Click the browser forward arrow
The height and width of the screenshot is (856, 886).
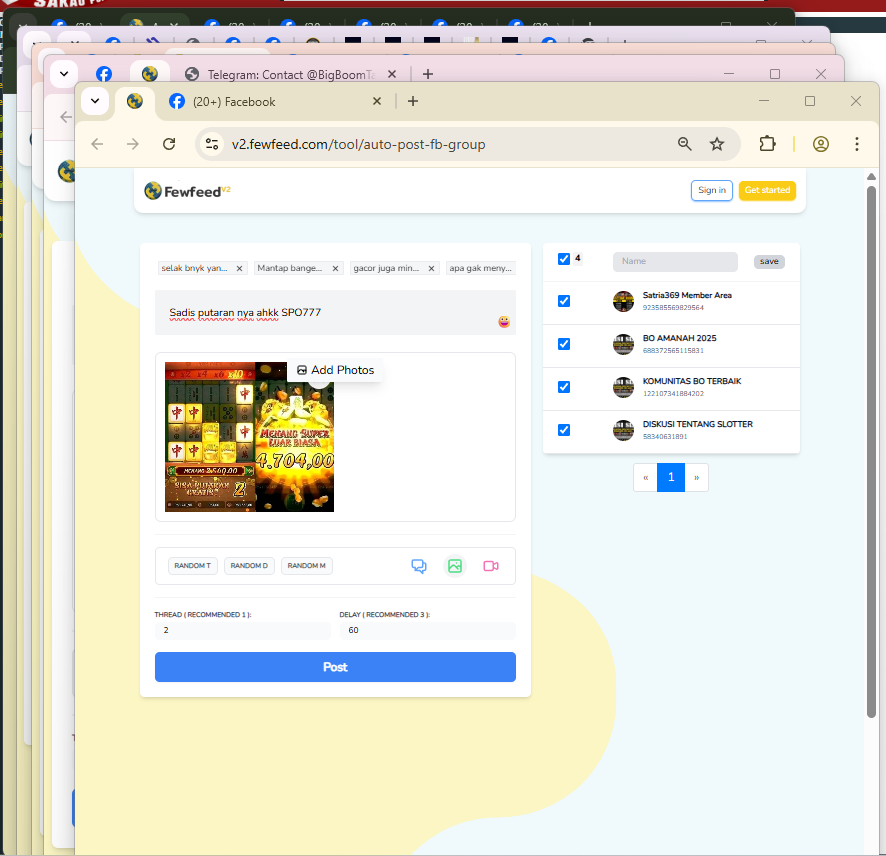point(133,144)
